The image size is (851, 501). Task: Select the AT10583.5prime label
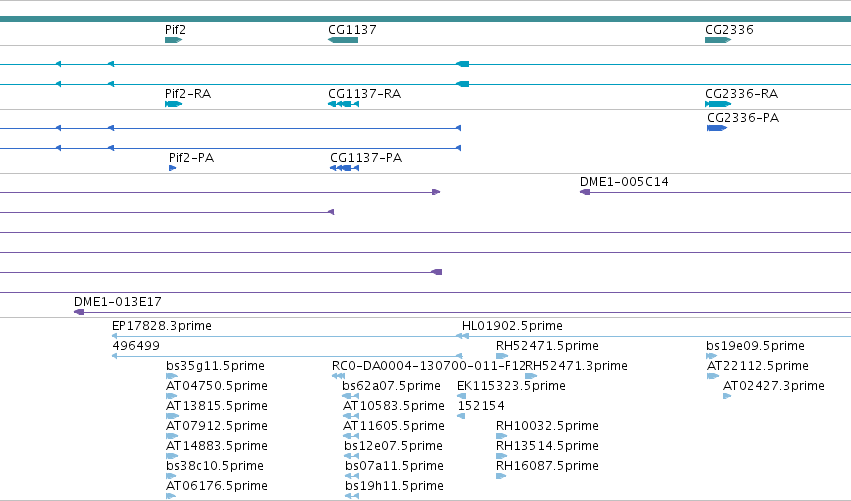pyautogui.click(x=393, y=406)
